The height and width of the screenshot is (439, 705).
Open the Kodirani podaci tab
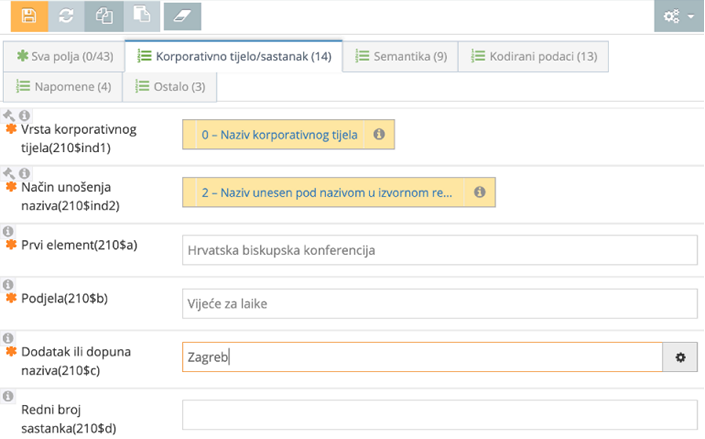(533, 56)
